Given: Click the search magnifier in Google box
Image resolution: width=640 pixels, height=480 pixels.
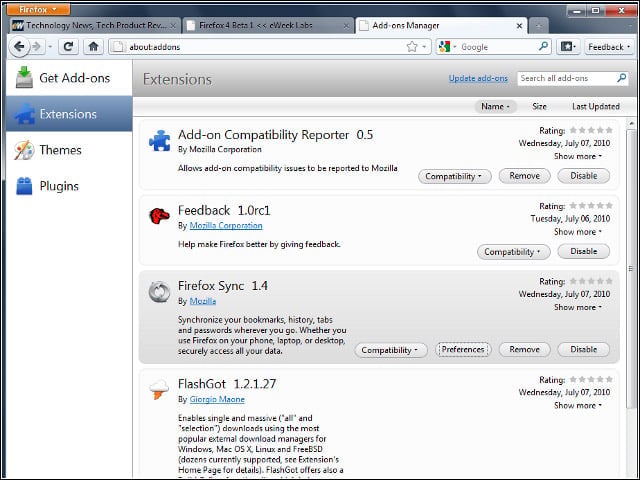Looking at the screenshot, I should [543, 47].
